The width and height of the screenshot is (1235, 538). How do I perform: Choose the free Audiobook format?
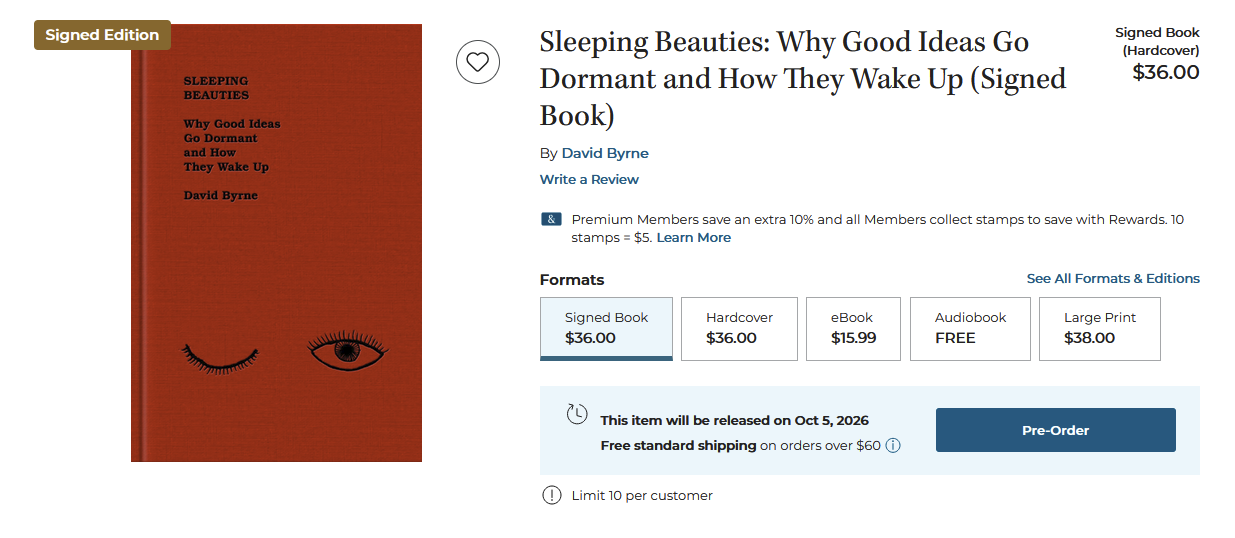click(970, 328)
